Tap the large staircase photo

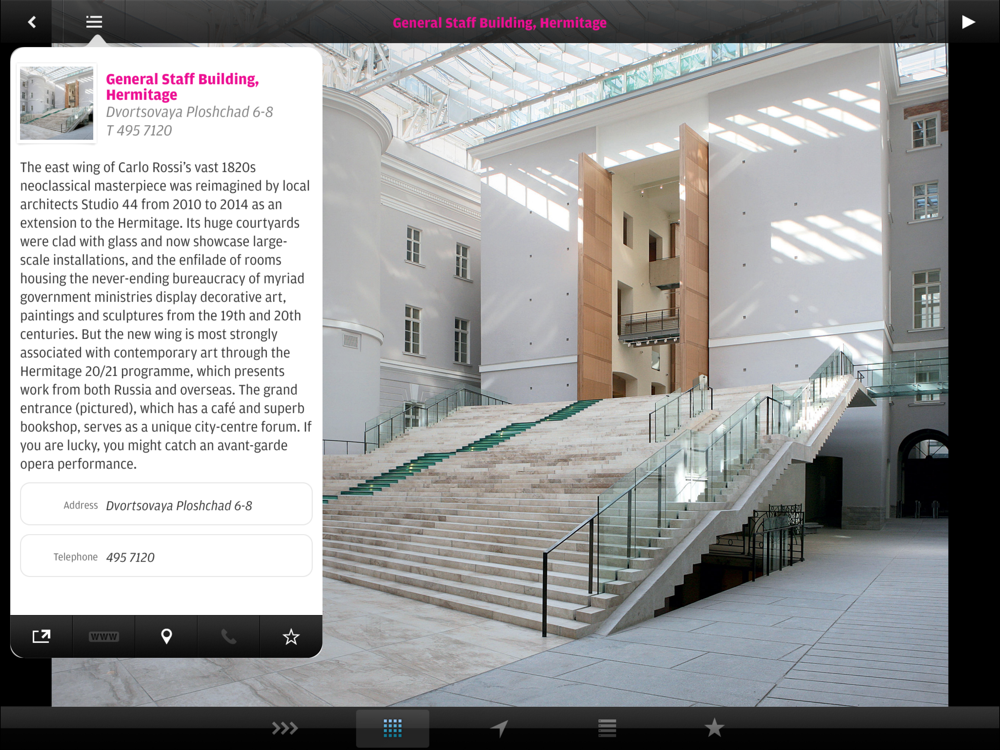pyautogui.click(x=635, y=374)
